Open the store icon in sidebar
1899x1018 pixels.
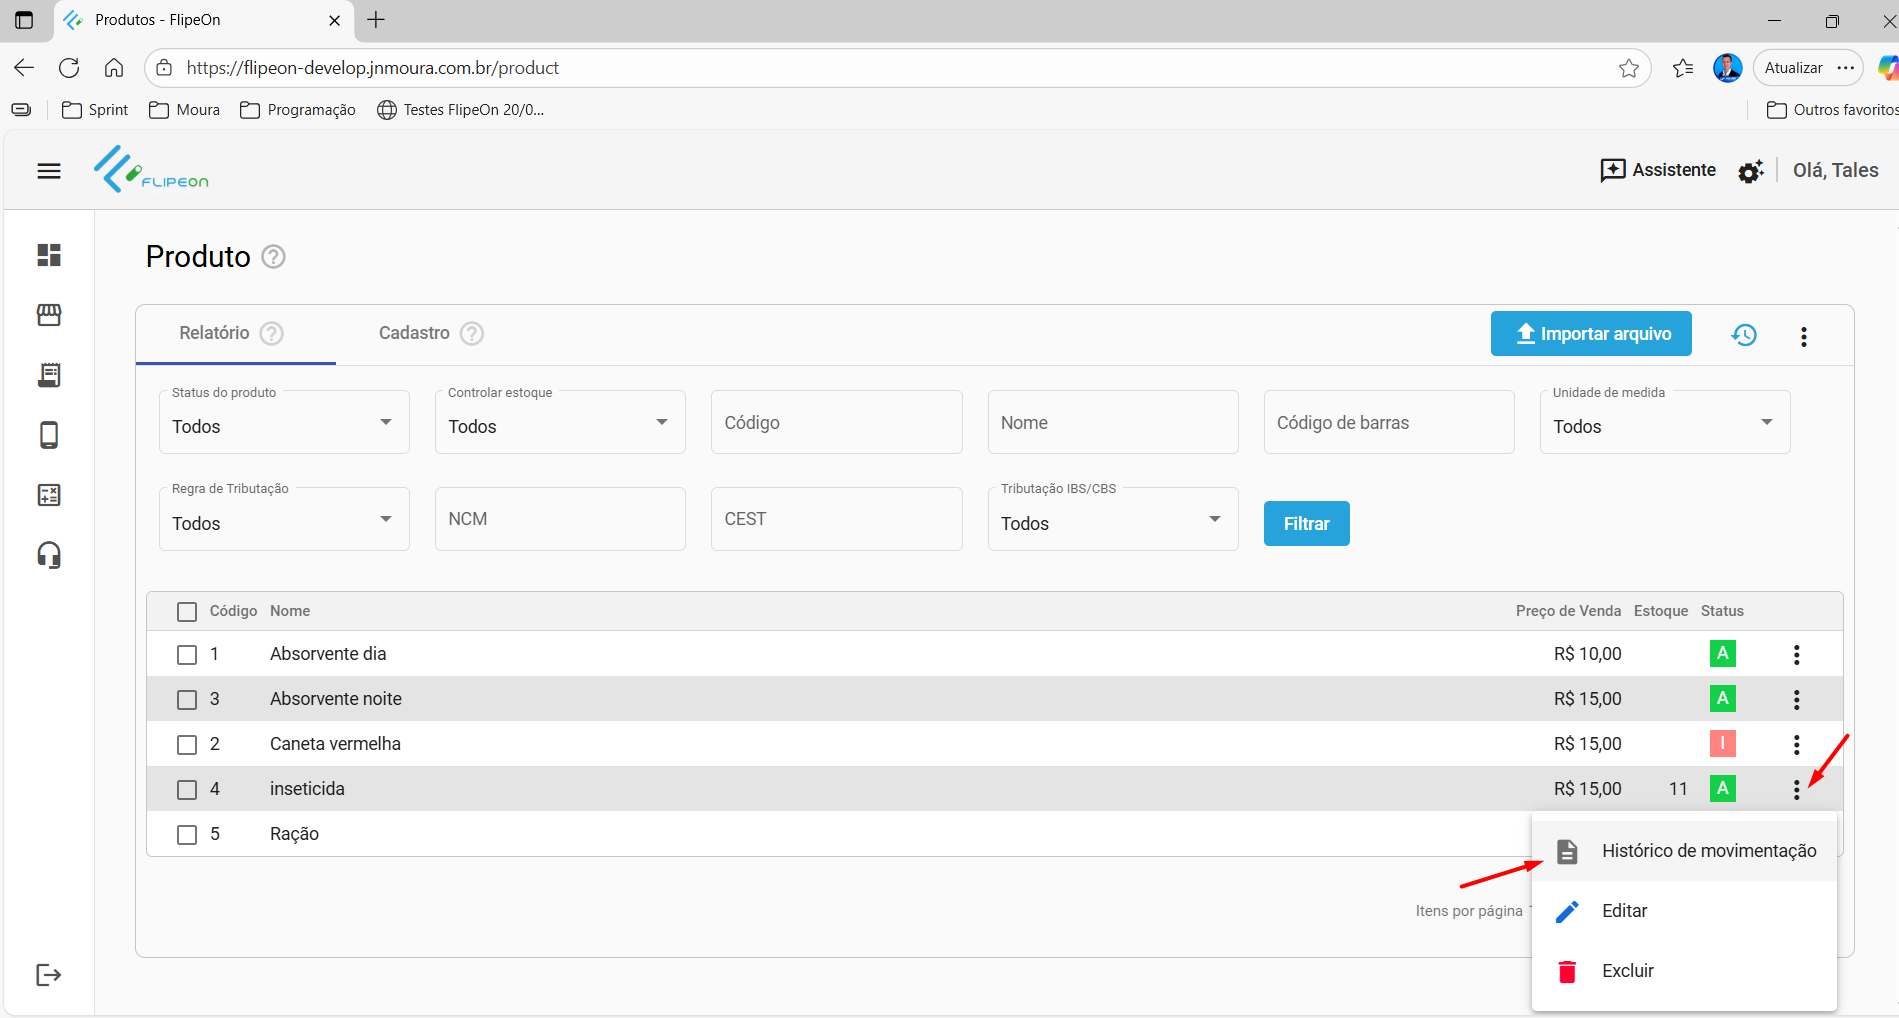coord(49,315)
